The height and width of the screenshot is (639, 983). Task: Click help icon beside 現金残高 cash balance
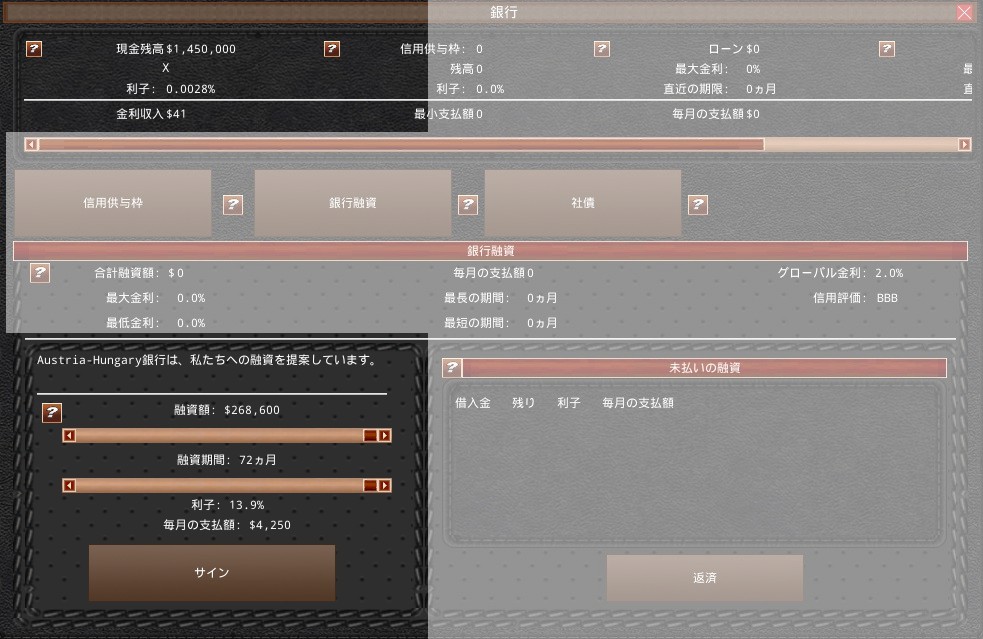[34, 49]
